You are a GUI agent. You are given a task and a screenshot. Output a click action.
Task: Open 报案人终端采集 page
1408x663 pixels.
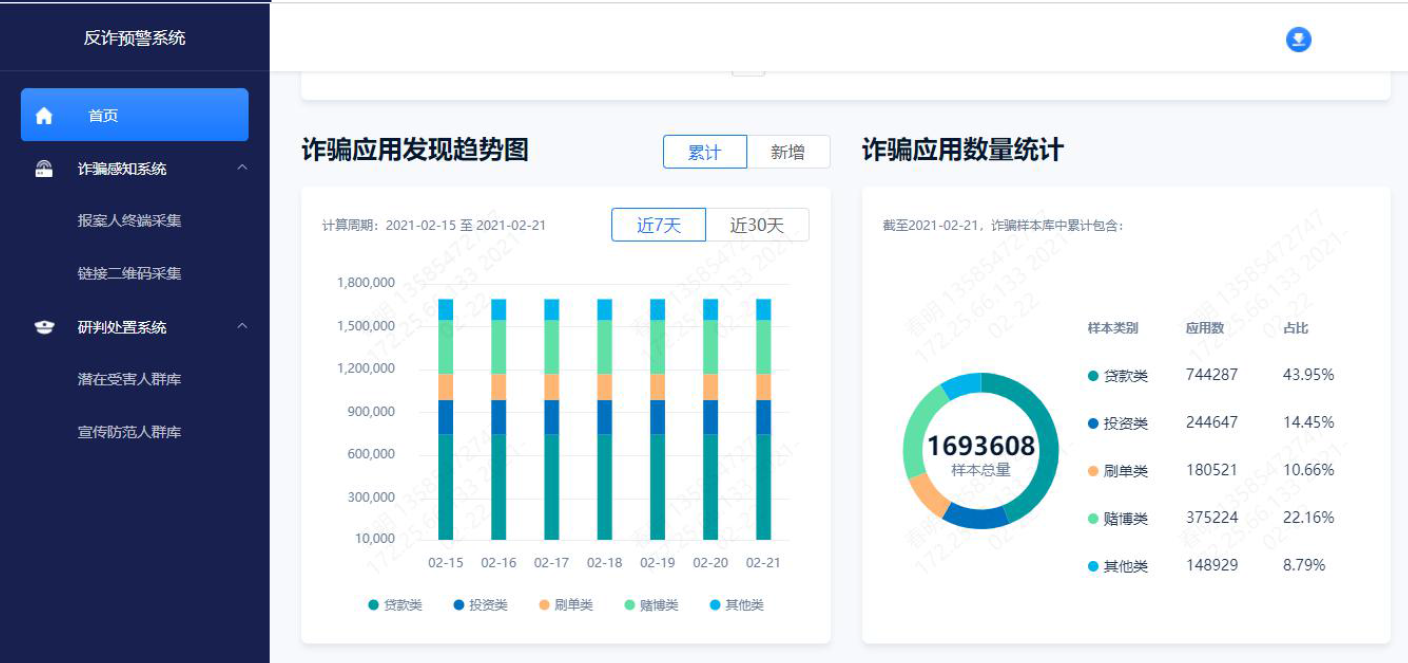130,221
